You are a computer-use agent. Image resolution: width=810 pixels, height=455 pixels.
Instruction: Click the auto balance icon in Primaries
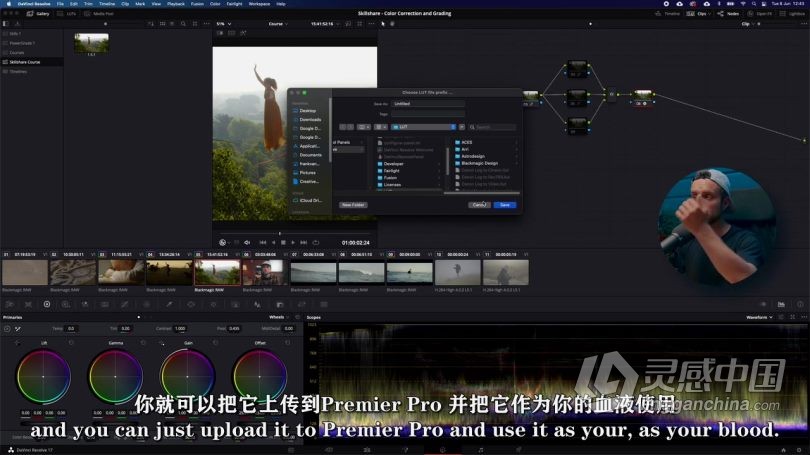tap(7, 329)
